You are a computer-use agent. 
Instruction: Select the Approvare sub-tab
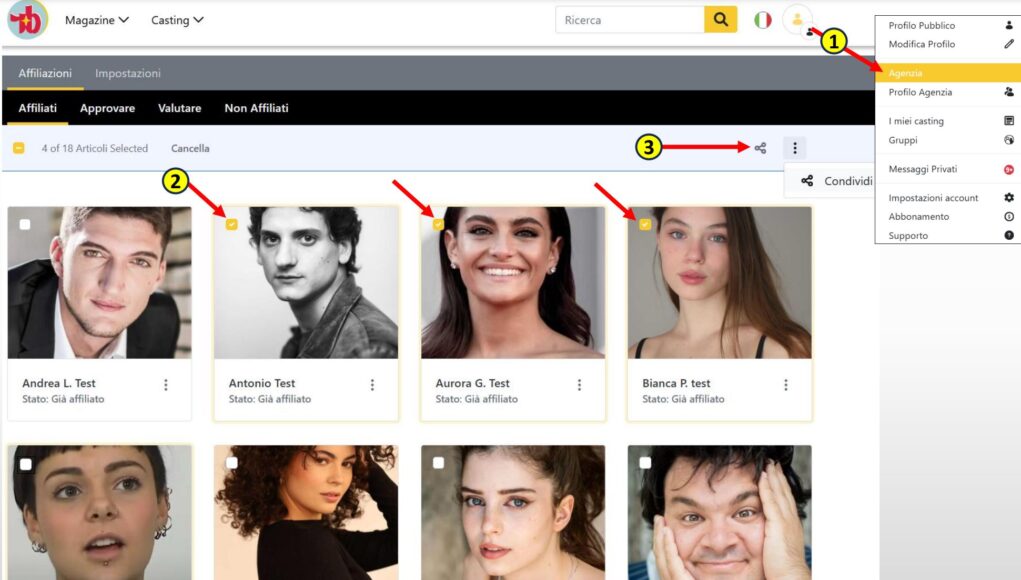pyautogui.click(x=107, y=108)
